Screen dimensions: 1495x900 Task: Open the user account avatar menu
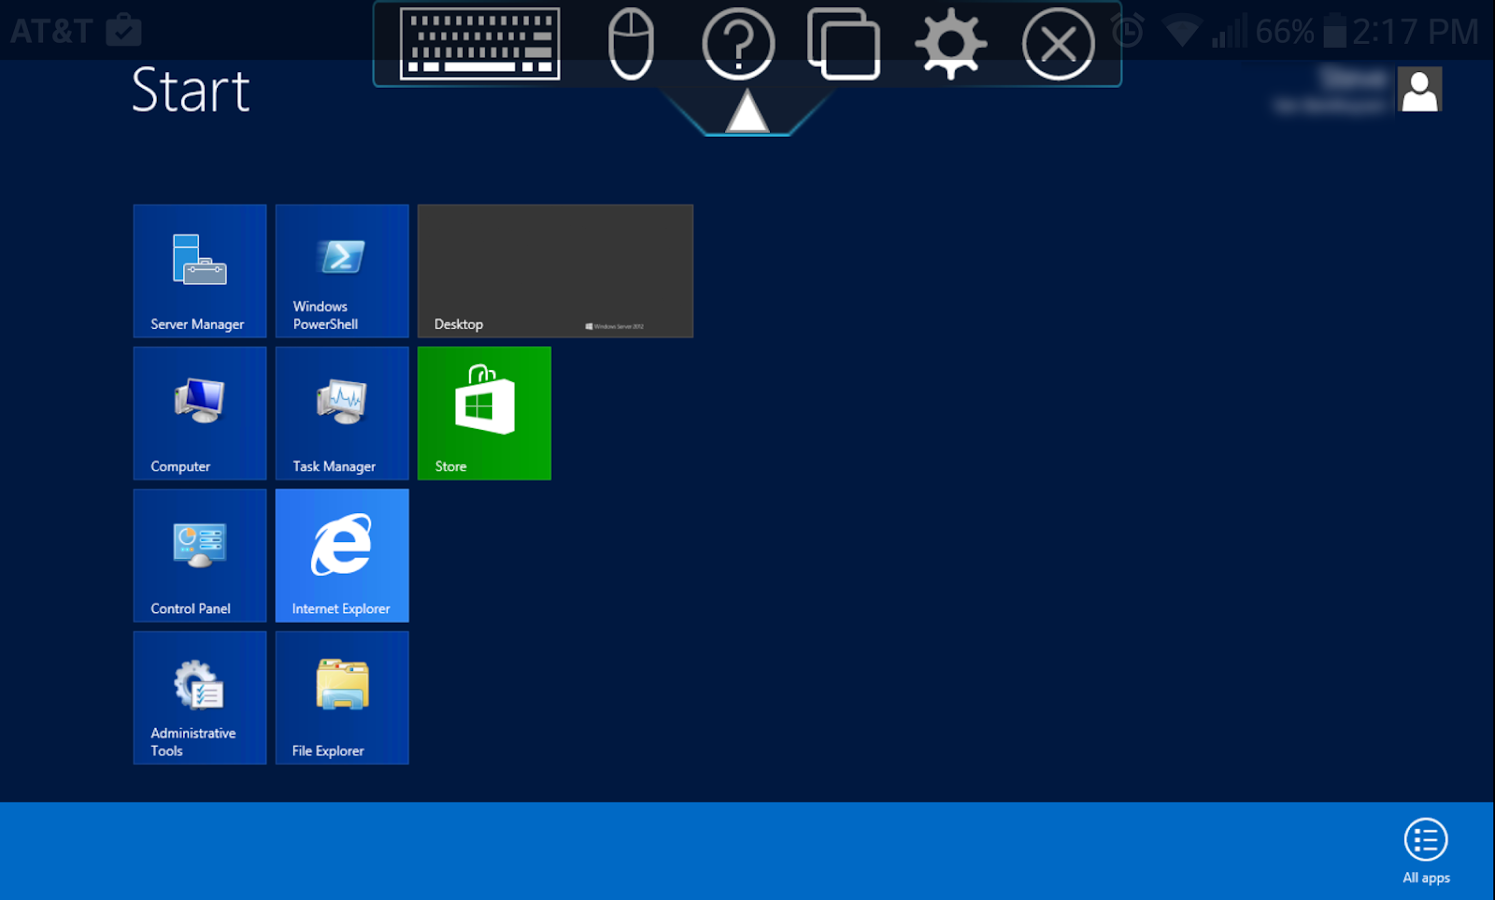tap(1420, 90)
